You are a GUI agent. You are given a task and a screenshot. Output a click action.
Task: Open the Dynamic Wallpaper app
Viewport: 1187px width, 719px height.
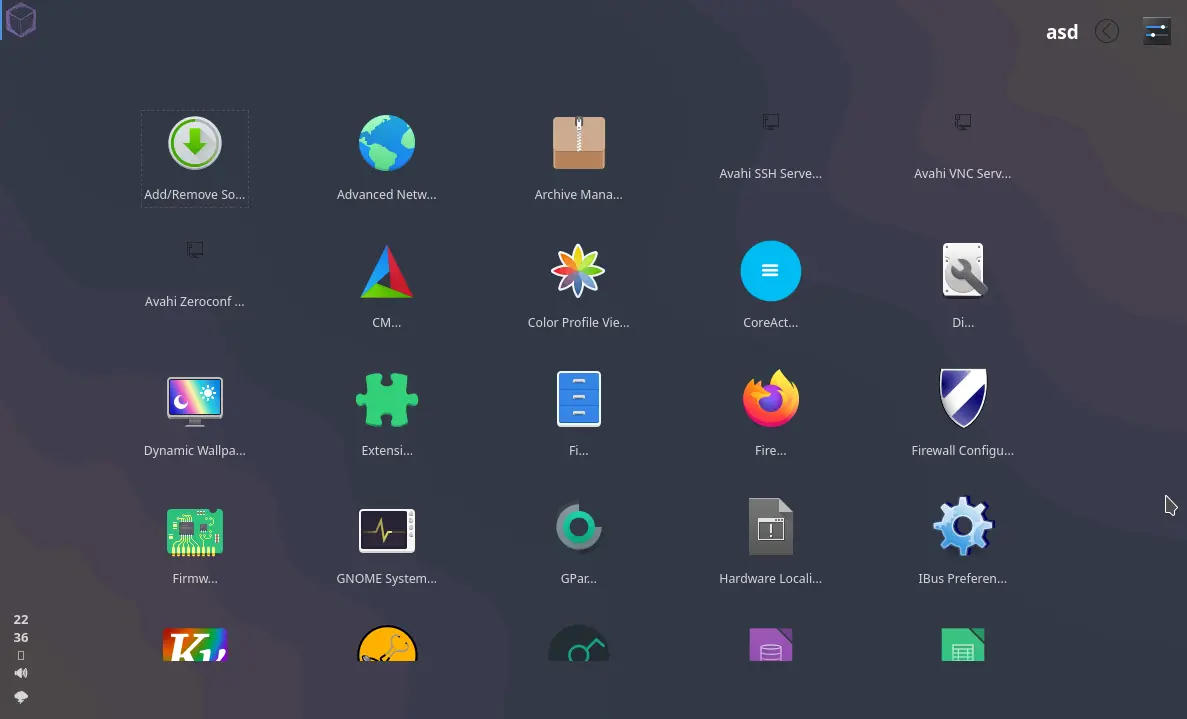[194, 398]
